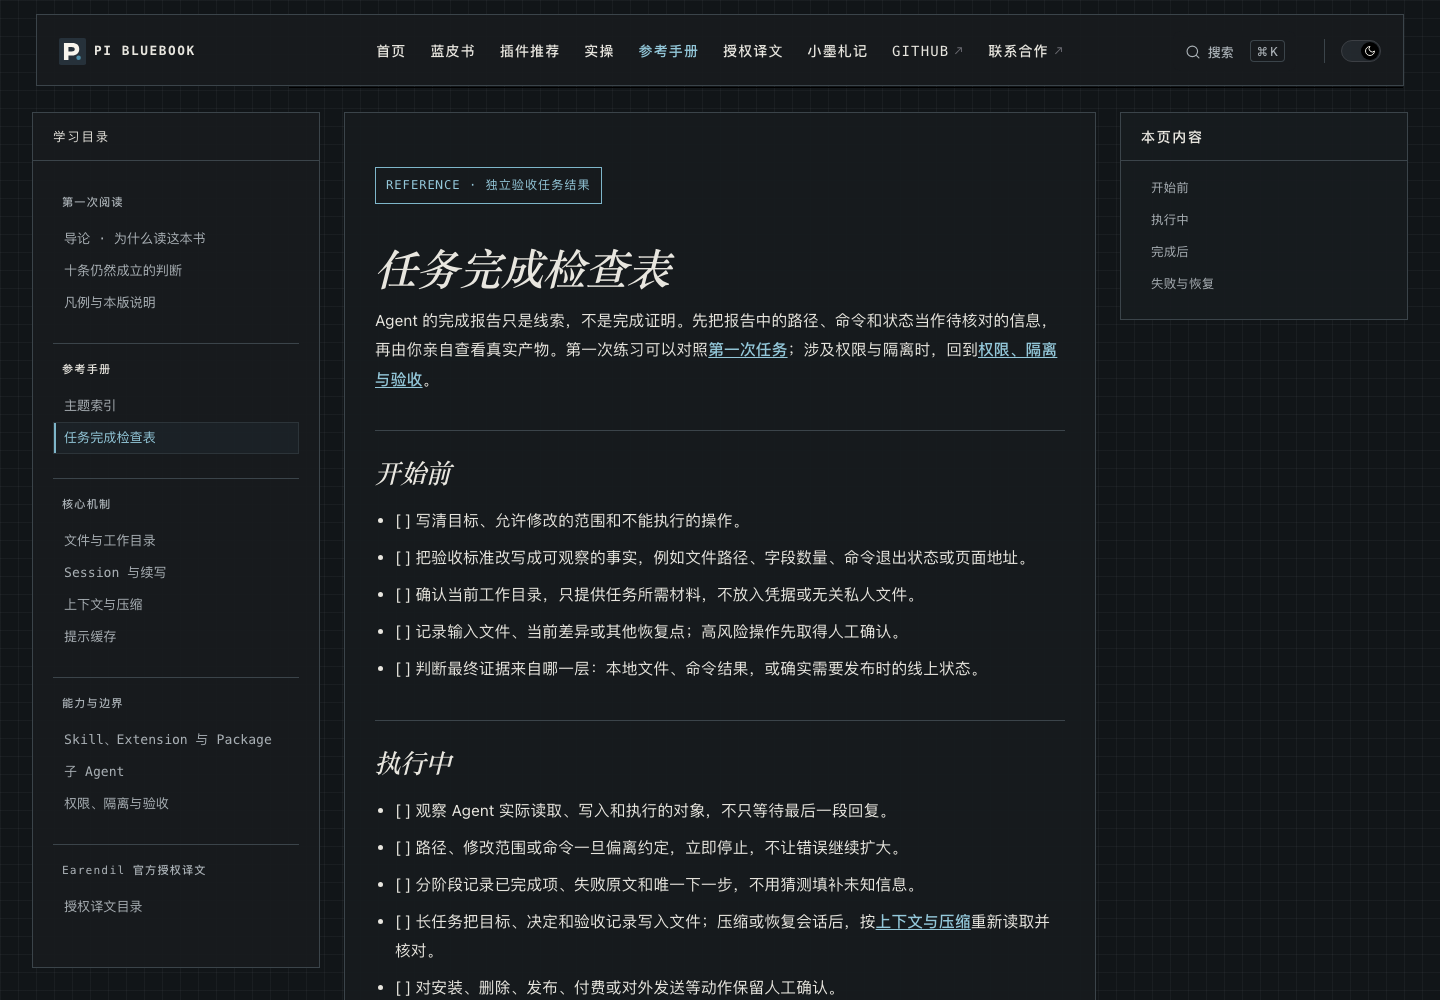Screen dimensions: 1440x1000
Task: Click checklist item 确认当前工作目录
Action: click(658, 594)
